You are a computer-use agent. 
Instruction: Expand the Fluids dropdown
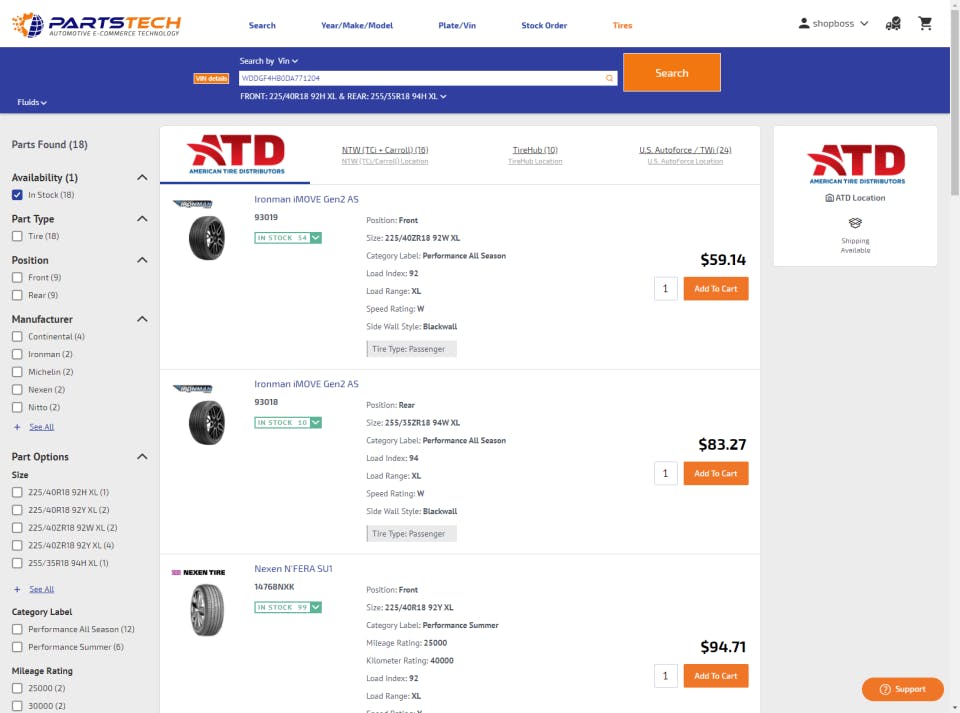[x=32, y=102]
